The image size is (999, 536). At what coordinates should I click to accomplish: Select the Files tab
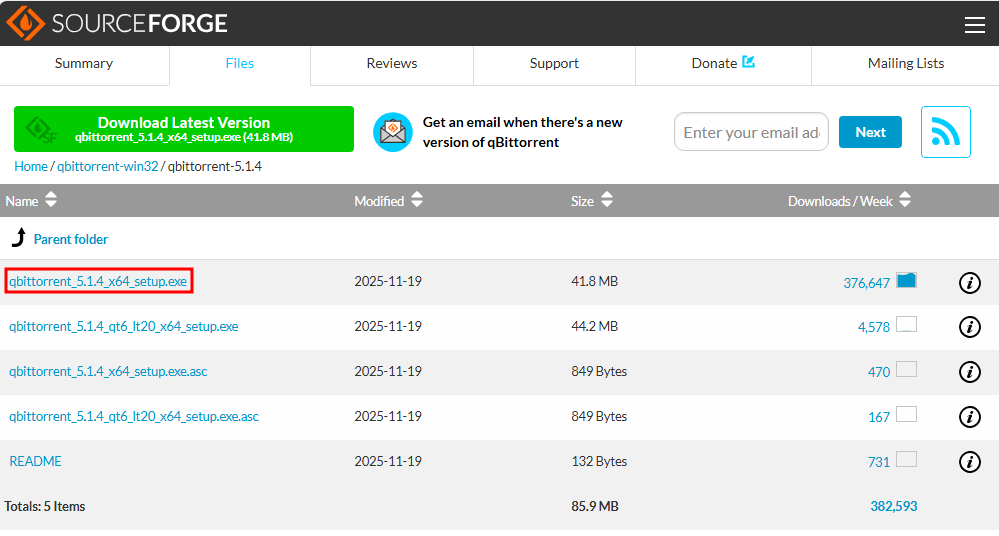coord(240,64)
